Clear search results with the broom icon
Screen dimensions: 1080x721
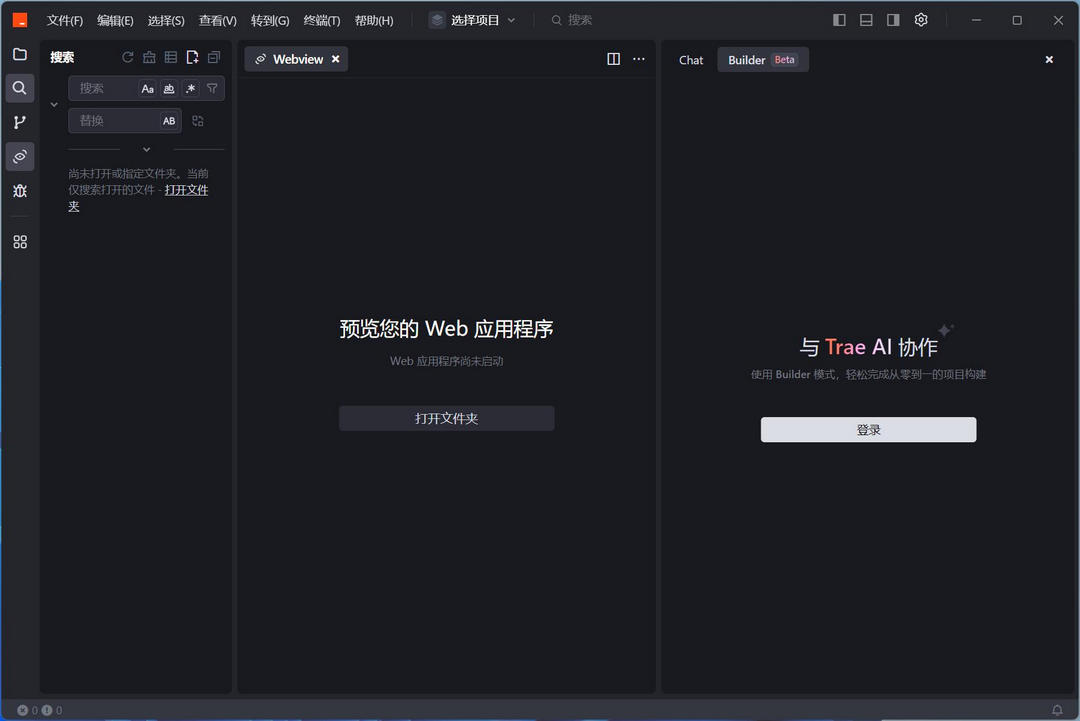click(x=149, y=57)
